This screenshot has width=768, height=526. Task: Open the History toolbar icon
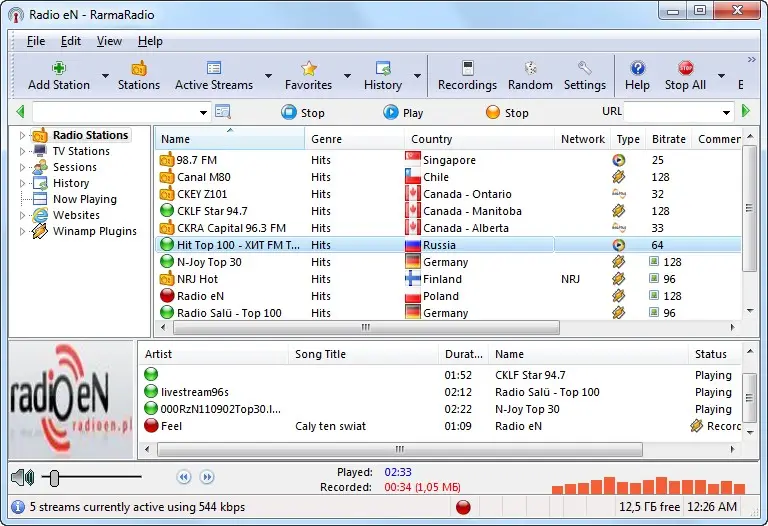pos(383,68)
